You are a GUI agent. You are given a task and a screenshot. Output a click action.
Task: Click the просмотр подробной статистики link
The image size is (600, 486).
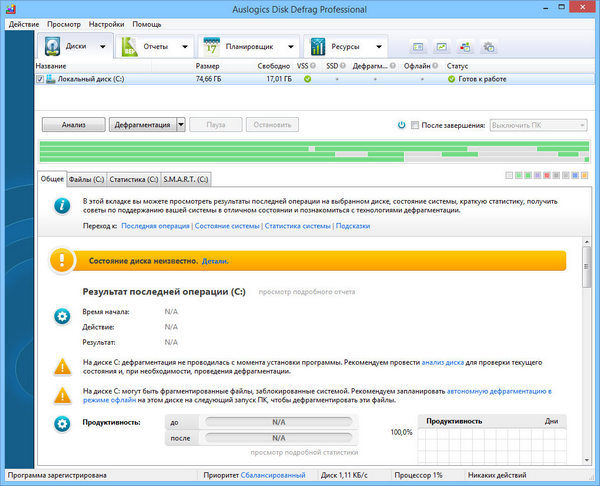[x=304, y=452]
